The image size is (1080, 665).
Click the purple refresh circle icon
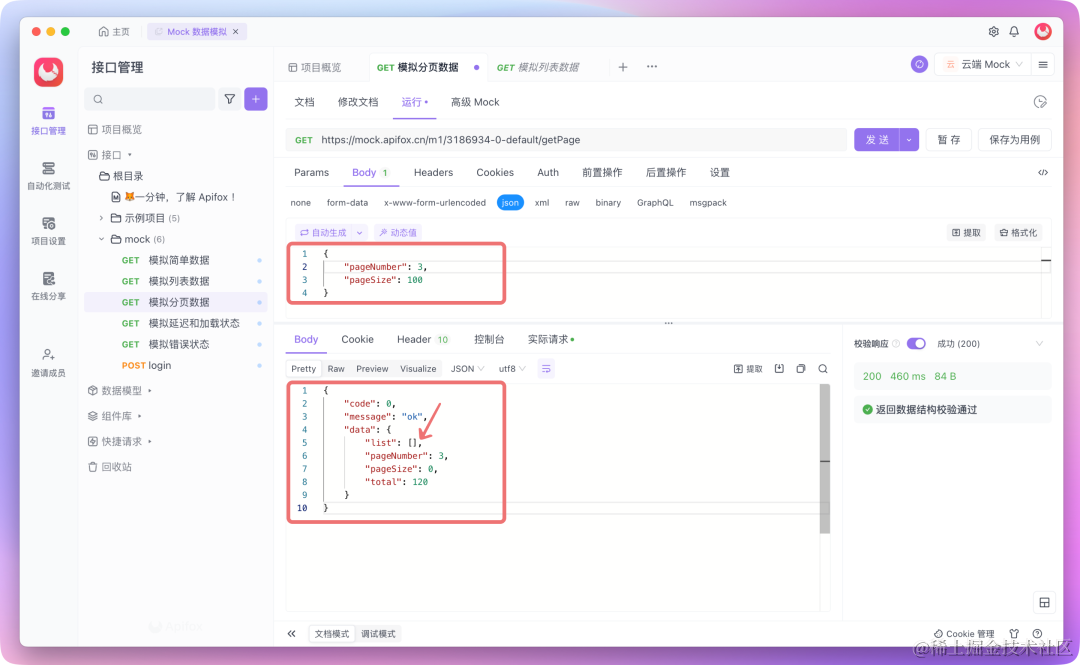919,64
